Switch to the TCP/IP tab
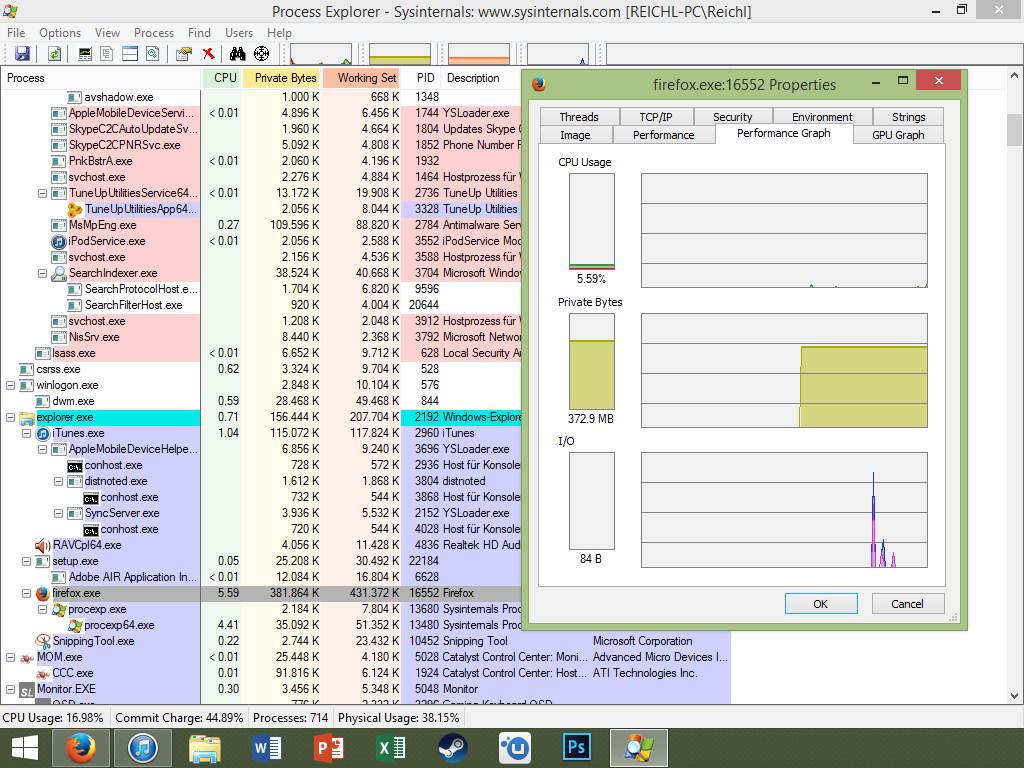Image resolution: width=1024 pixels, height=768 pixels. (x=656, y=116)
